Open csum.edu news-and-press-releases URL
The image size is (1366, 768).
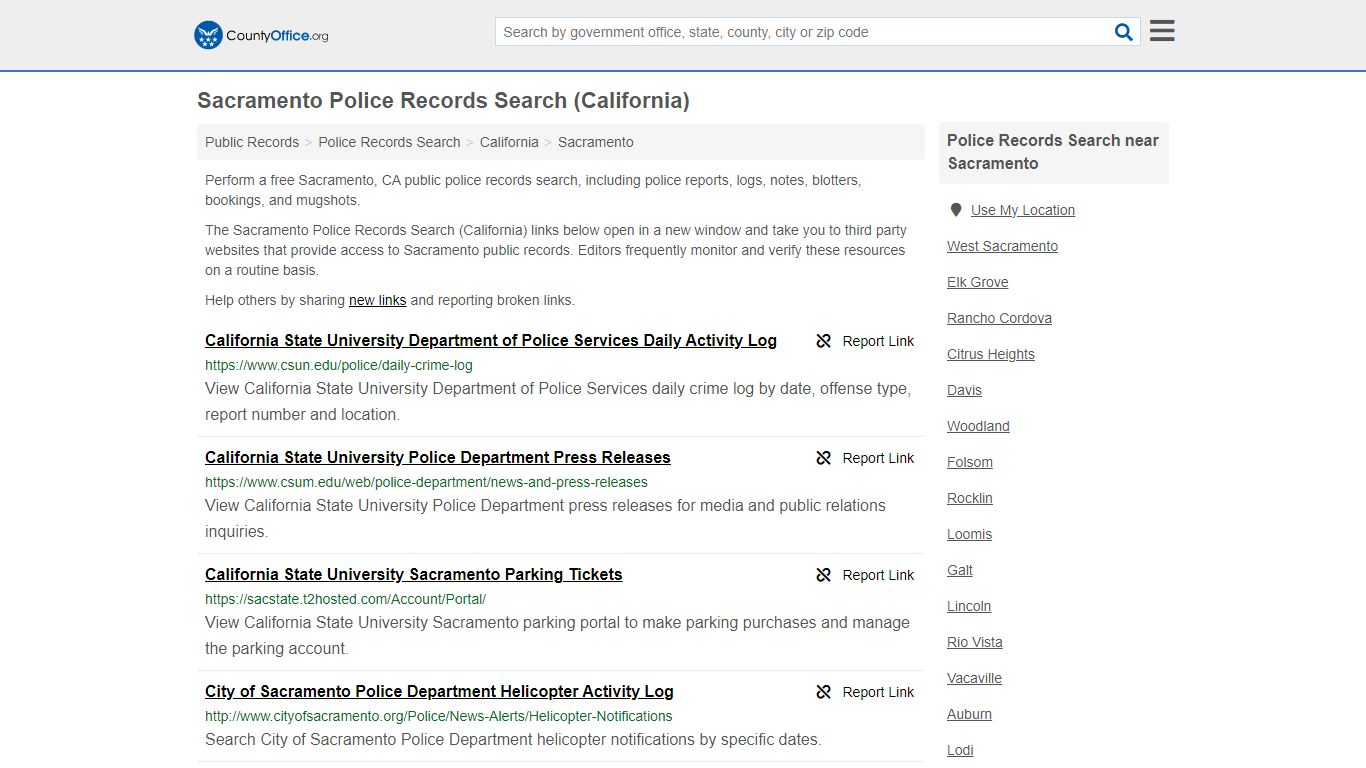[426, 482]
